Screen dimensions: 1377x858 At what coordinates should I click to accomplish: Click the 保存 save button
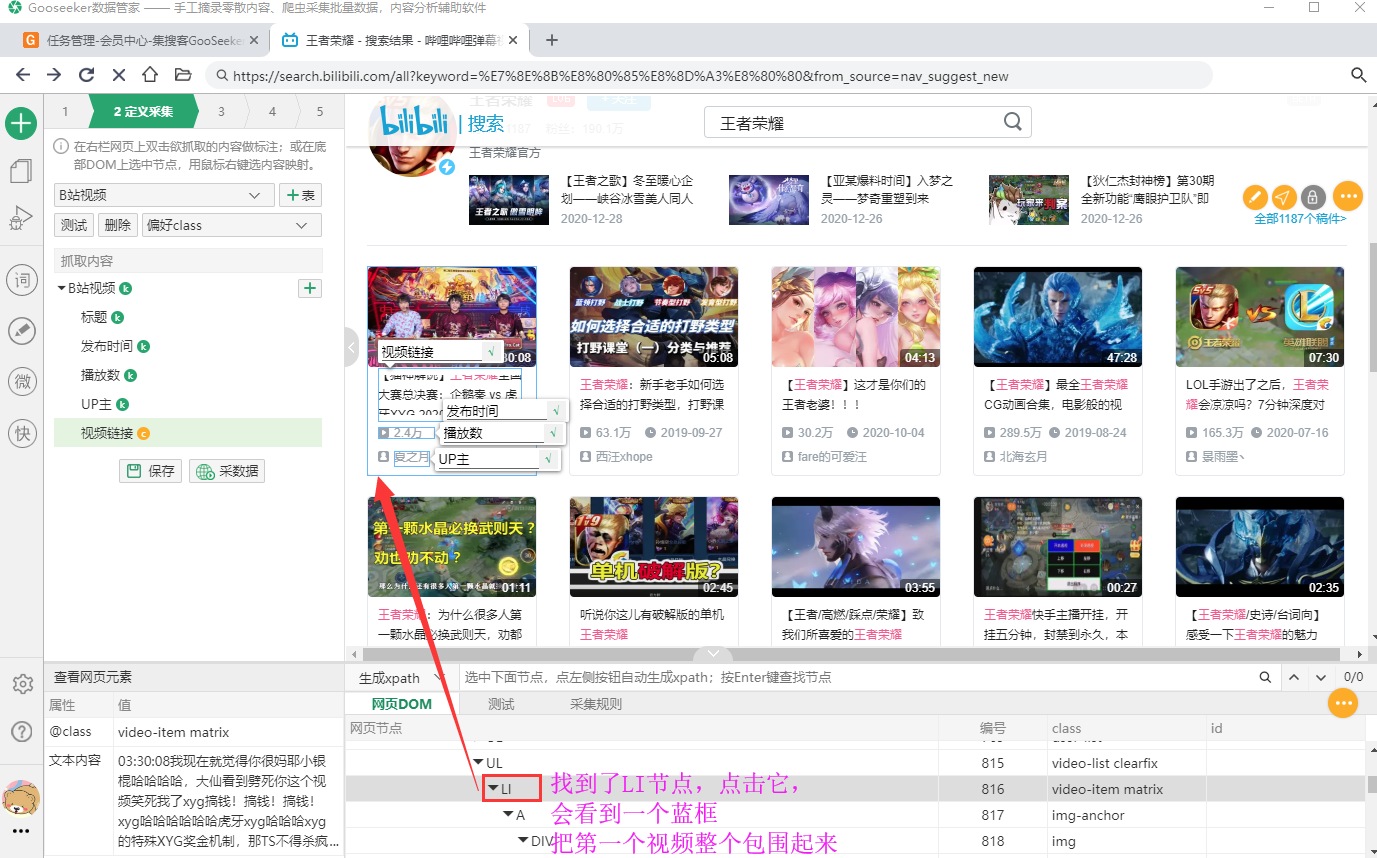[x=152, y=471]
